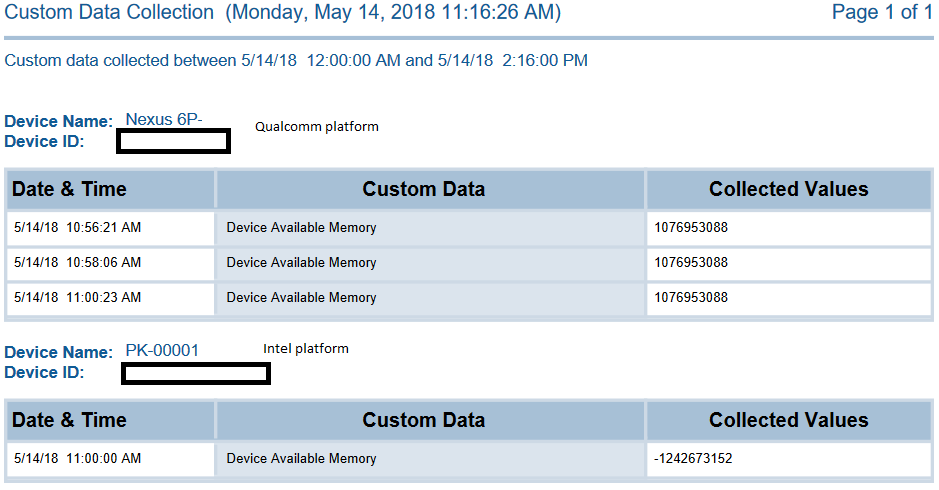Viewport: 939px width, 490px height.
Task: Click the custom data collected date range line
Action: point(296,60)
